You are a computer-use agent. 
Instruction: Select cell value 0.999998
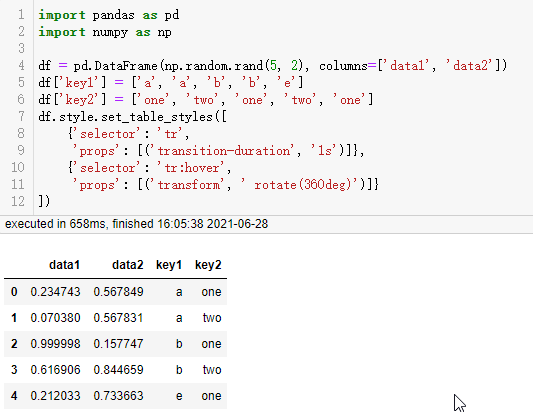tap(55, 344)
